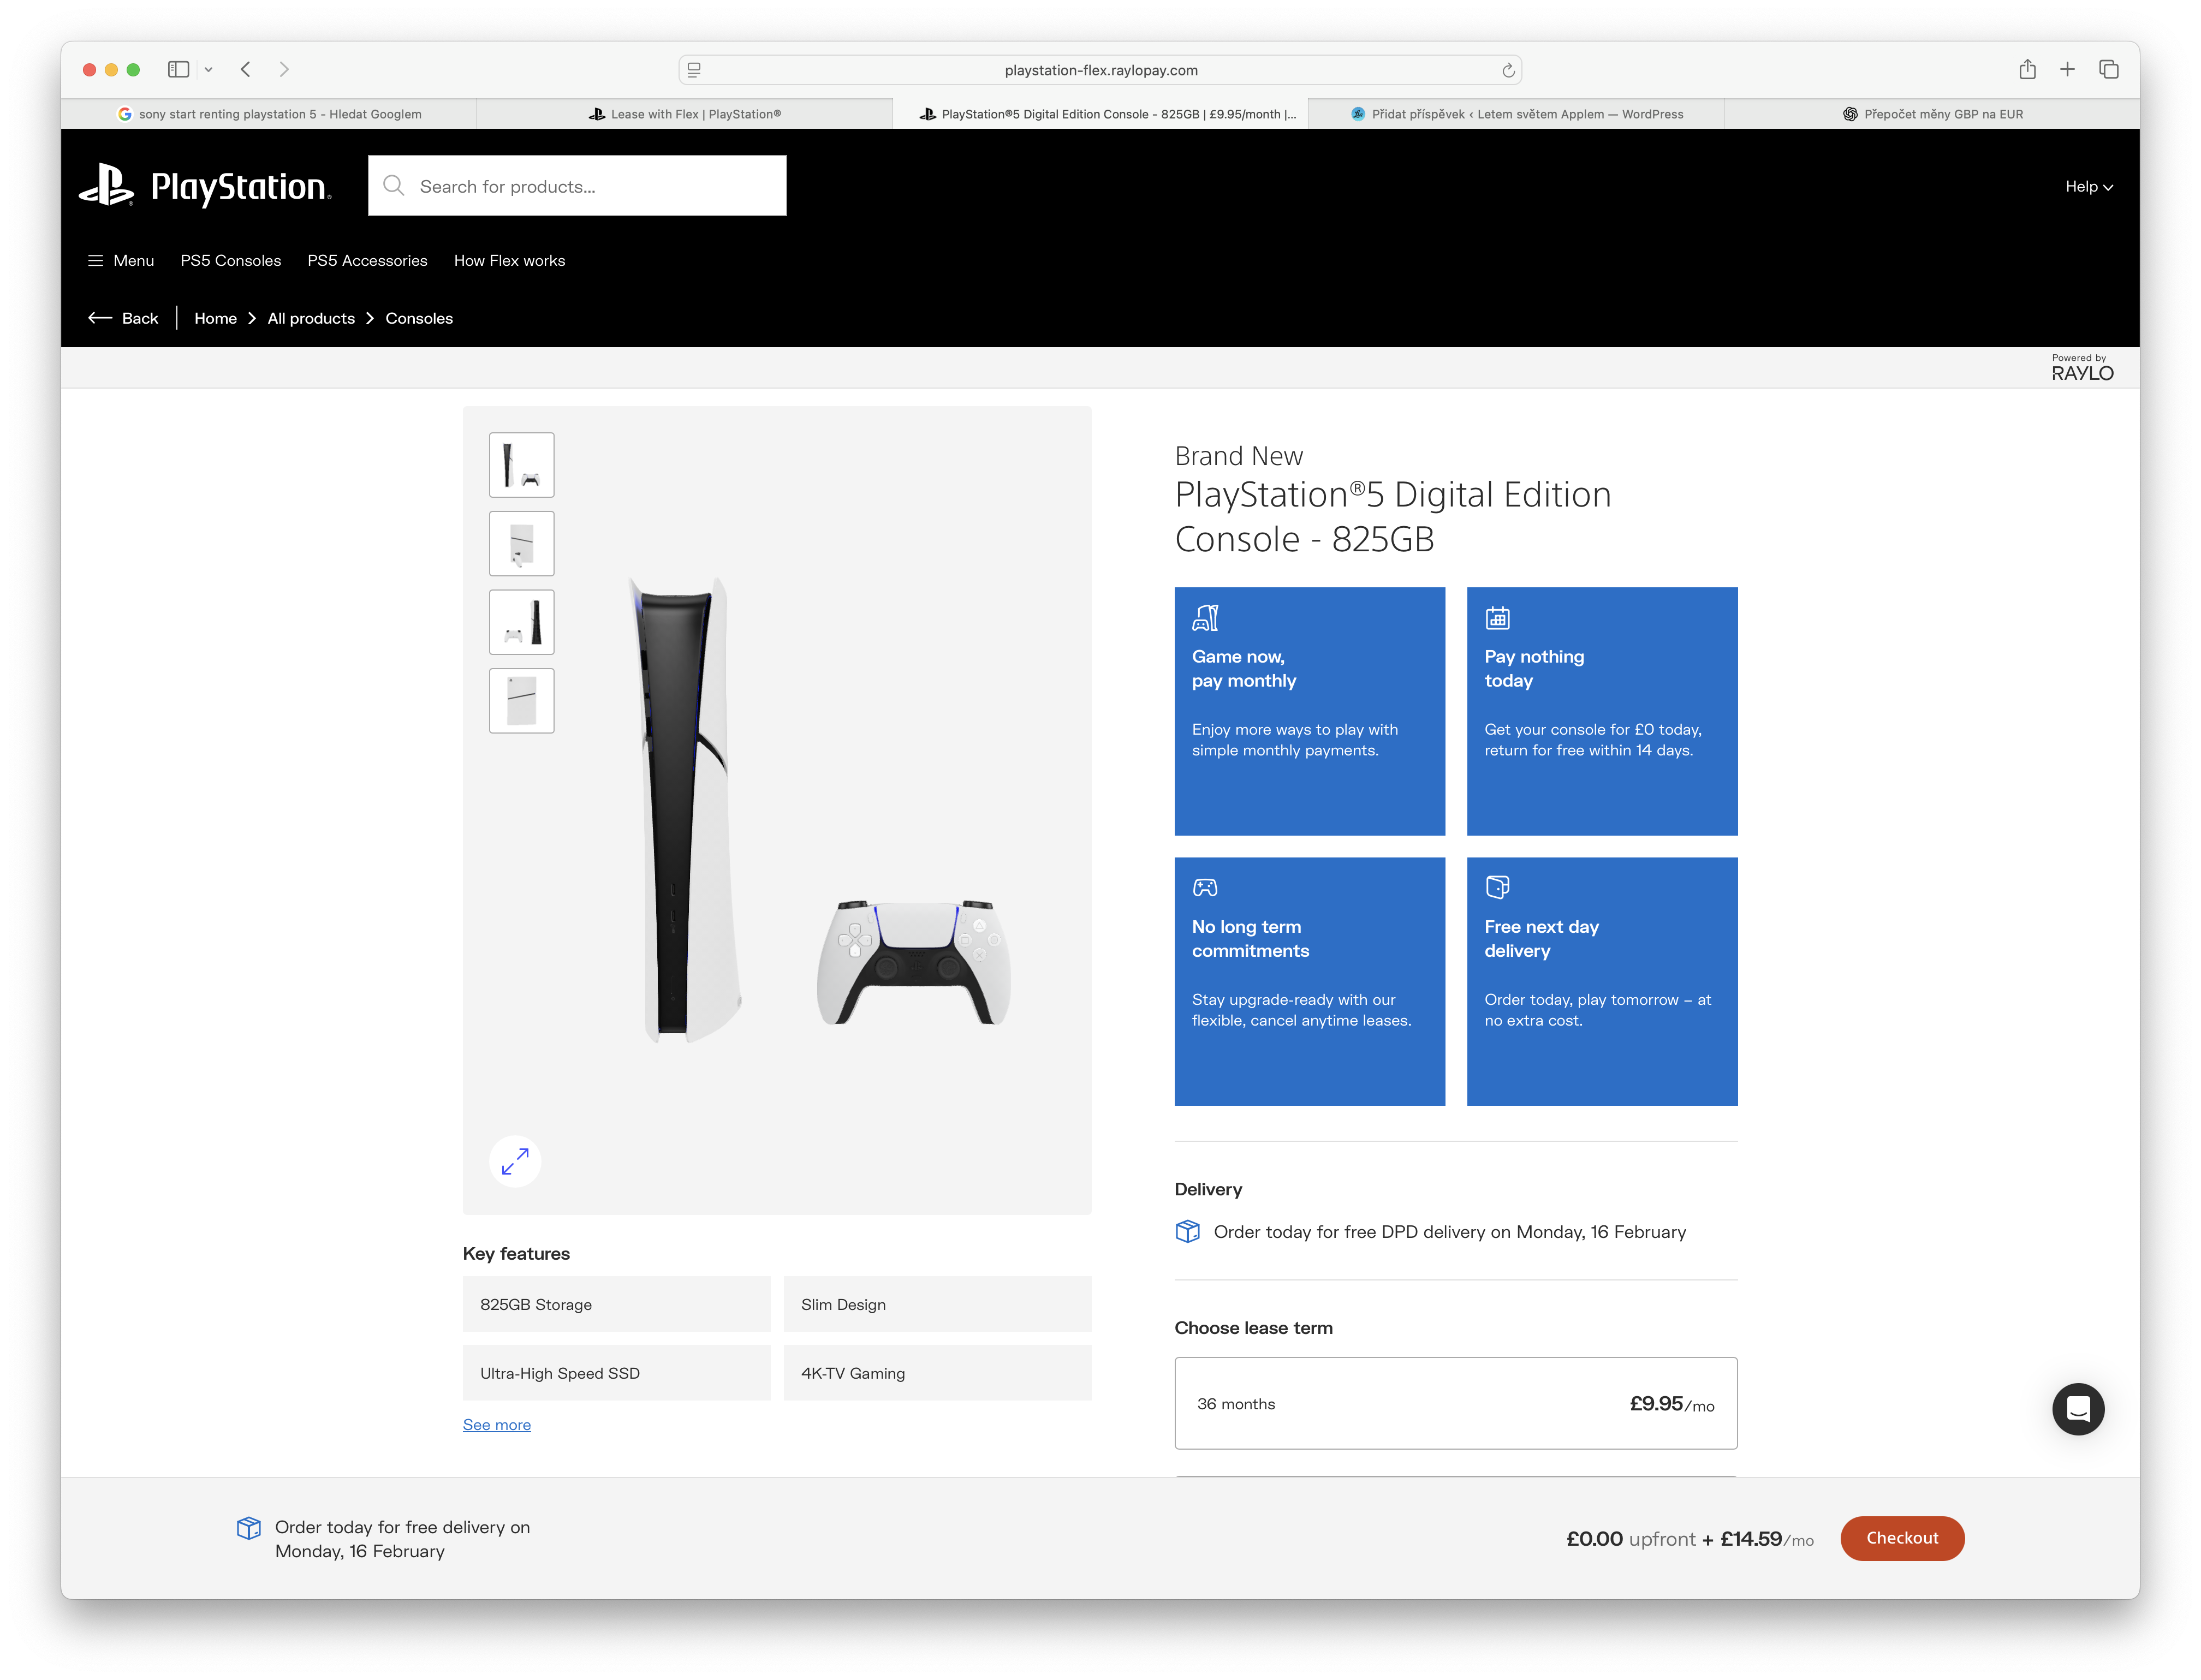Reload the page using refresh icon

point(1508,70)
